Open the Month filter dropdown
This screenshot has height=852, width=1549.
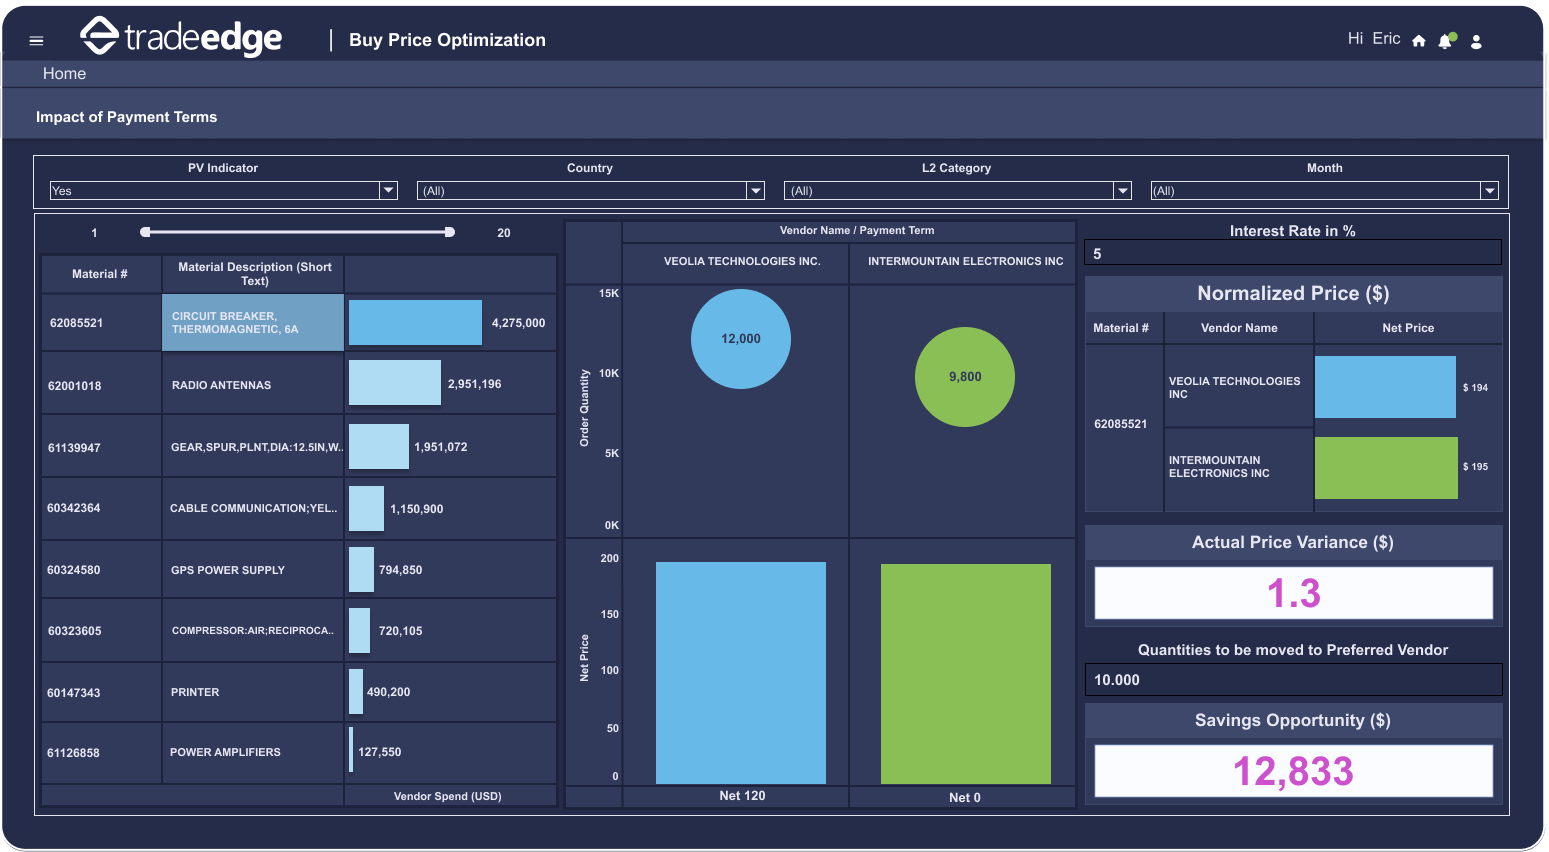pos(1489,191)
